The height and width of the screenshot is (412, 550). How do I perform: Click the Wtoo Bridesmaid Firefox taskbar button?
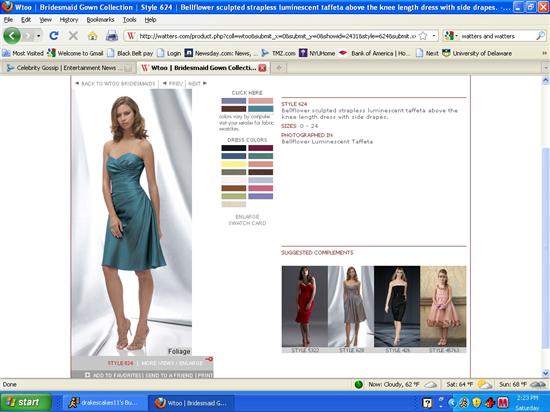tap(191, 403)
